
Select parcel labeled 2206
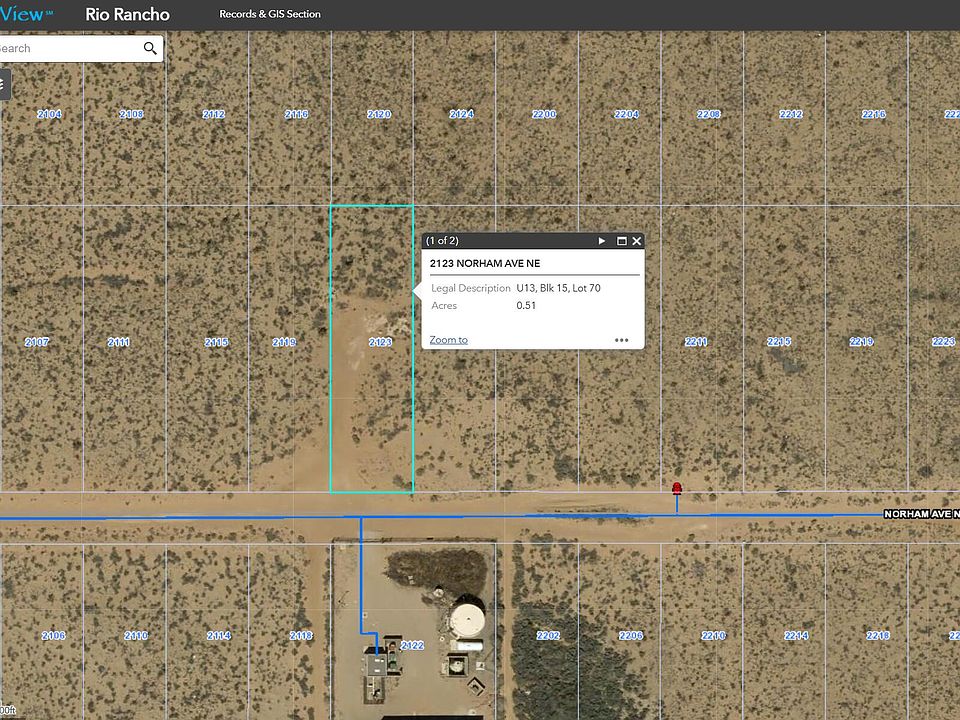[x=631, y=636]
